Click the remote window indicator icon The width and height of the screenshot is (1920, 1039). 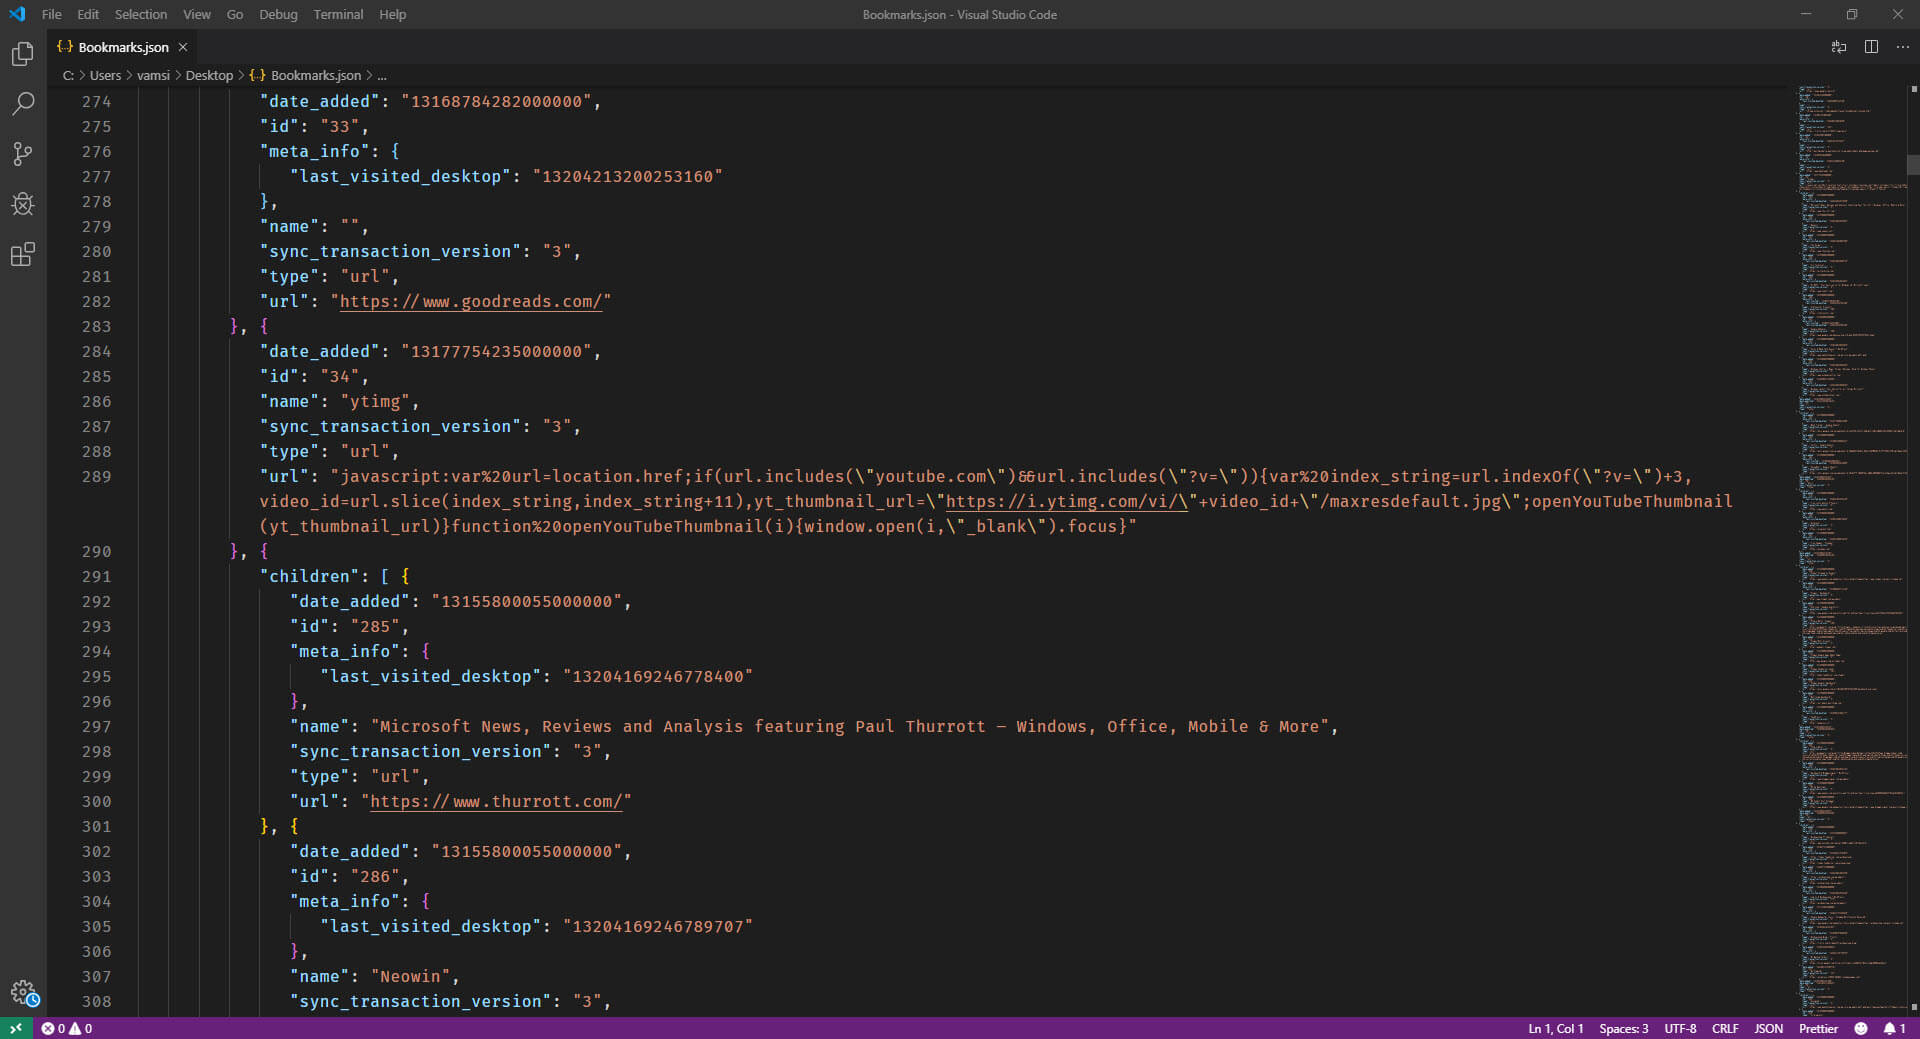tap(16, 1028)
